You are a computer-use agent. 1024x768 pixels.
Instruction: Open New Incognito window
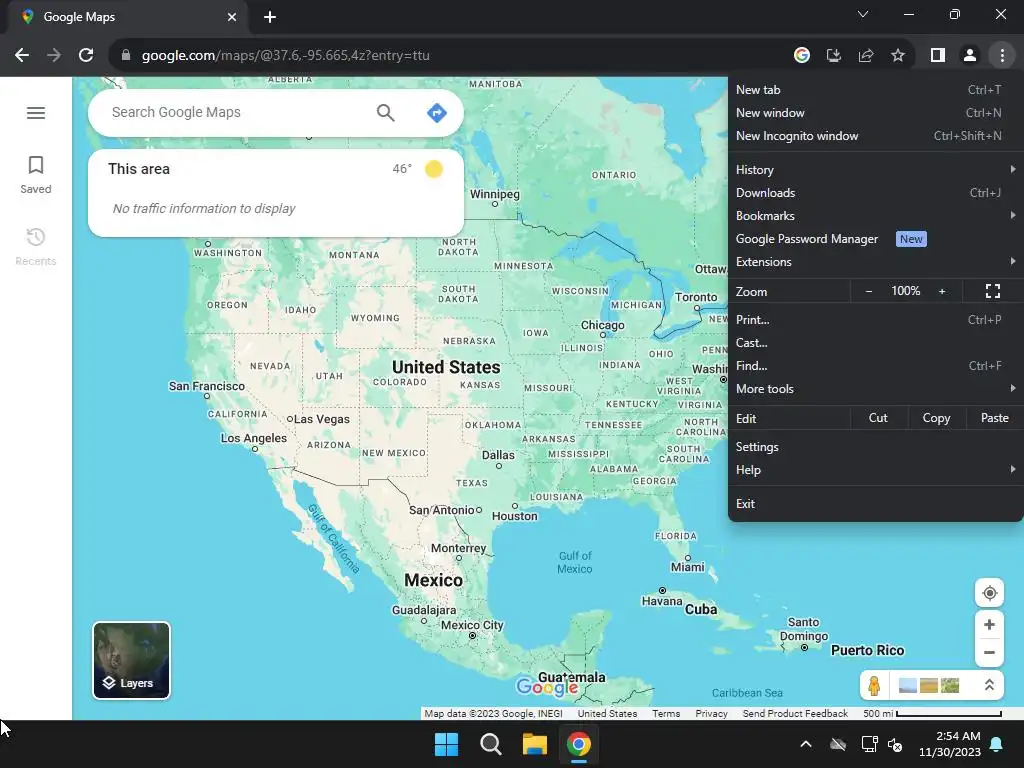pyautogui.click(x=875, y=136)
